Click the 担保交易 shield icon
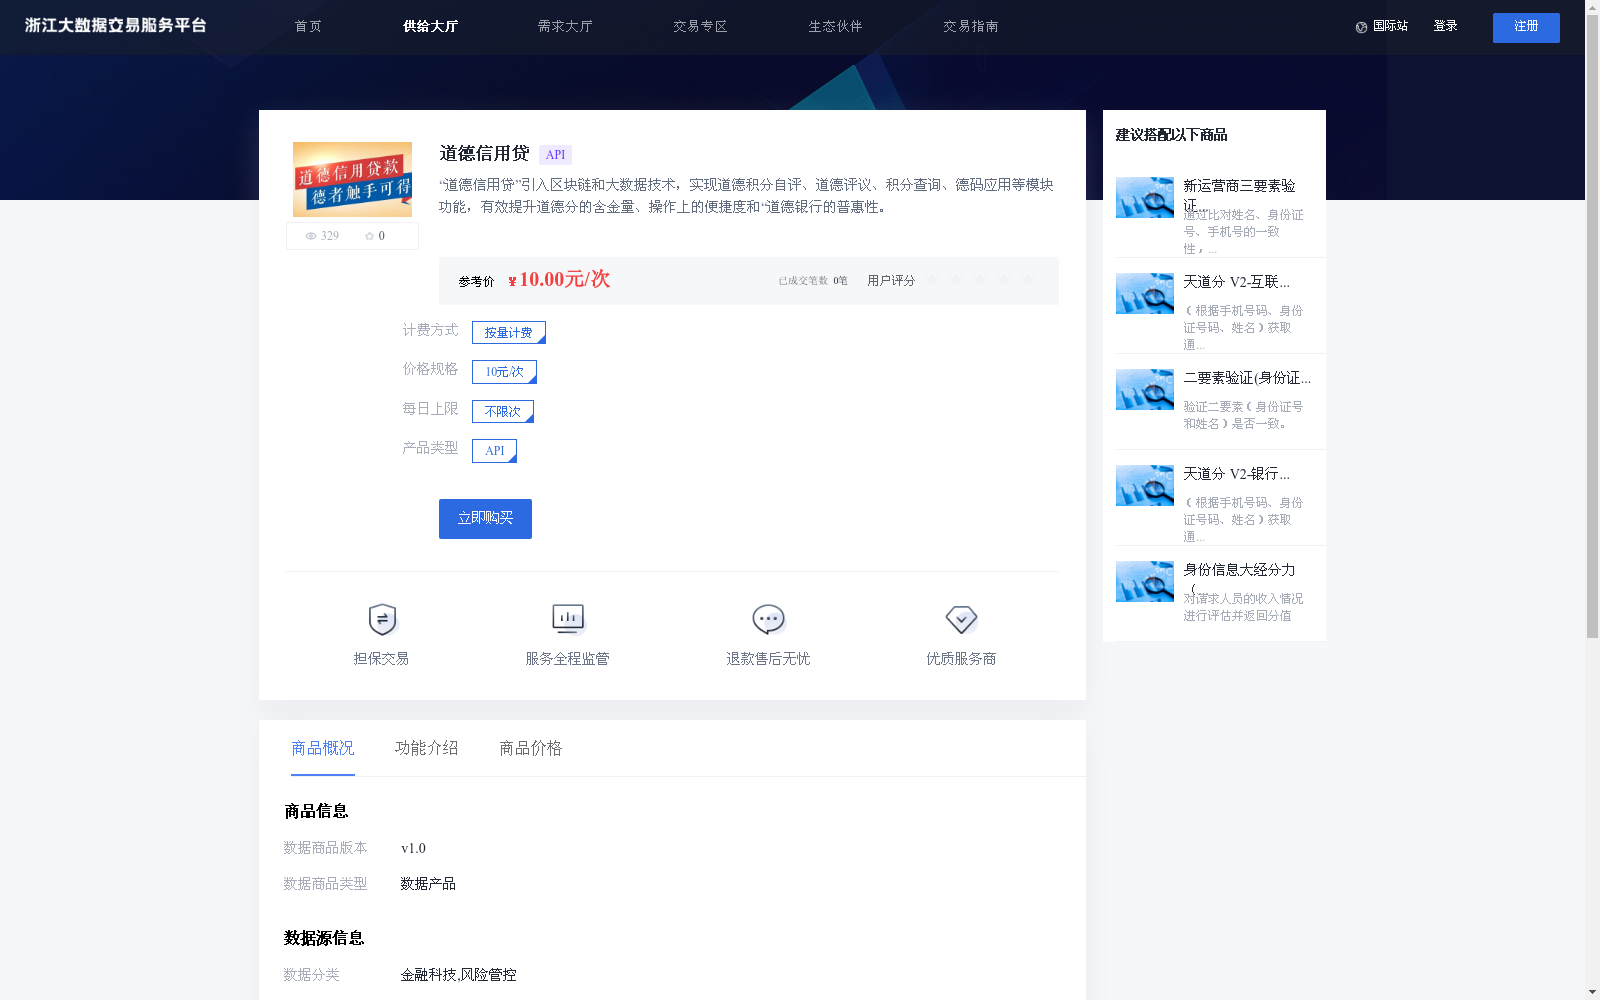This screenshot has width=1600, height=1000. [x=382, y=620]
